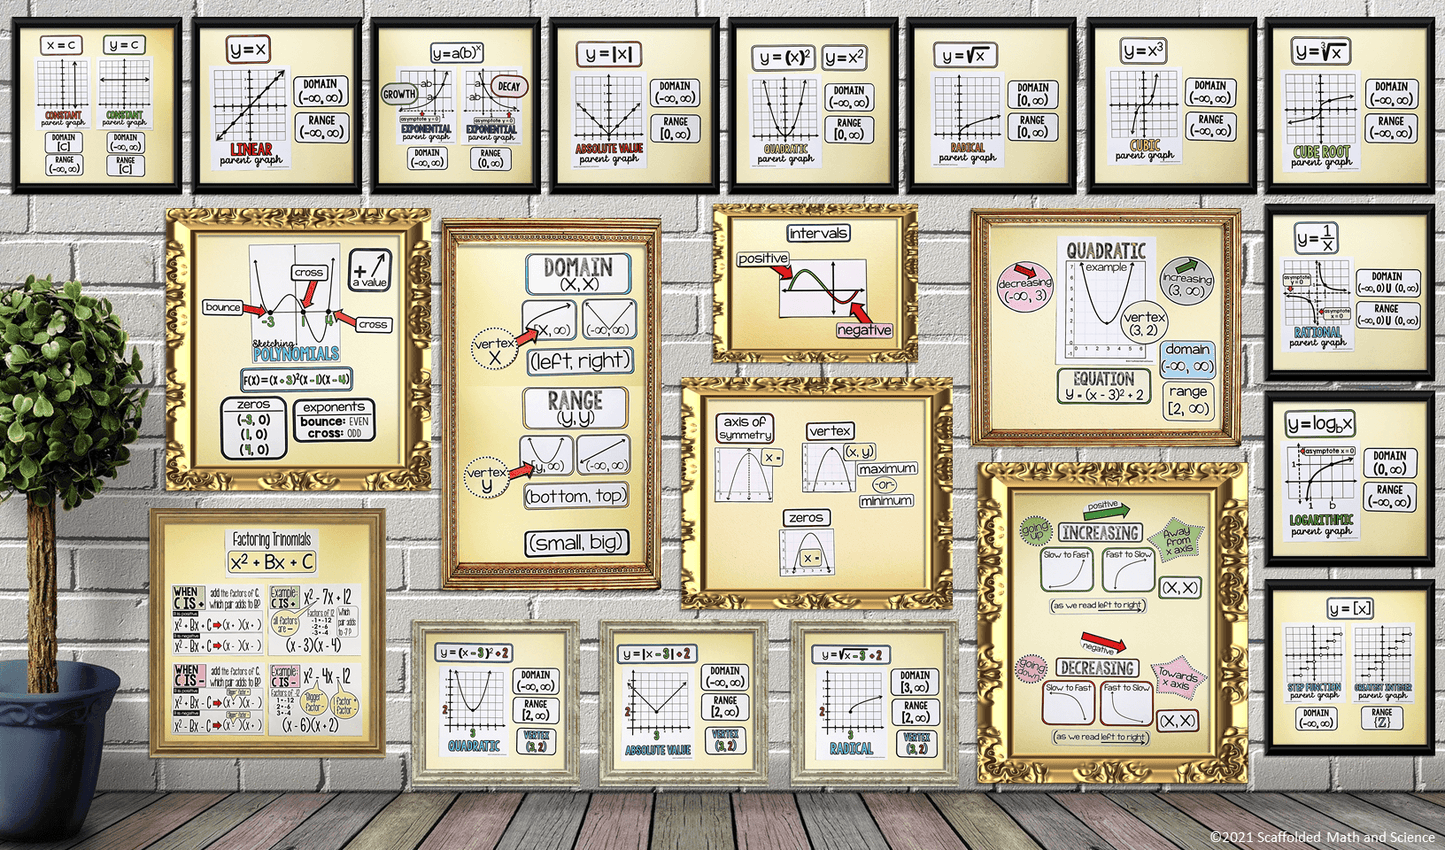Click the pink 'going down' badge
Viewport: 1445px width, 850px height.
coord(1031,668)
